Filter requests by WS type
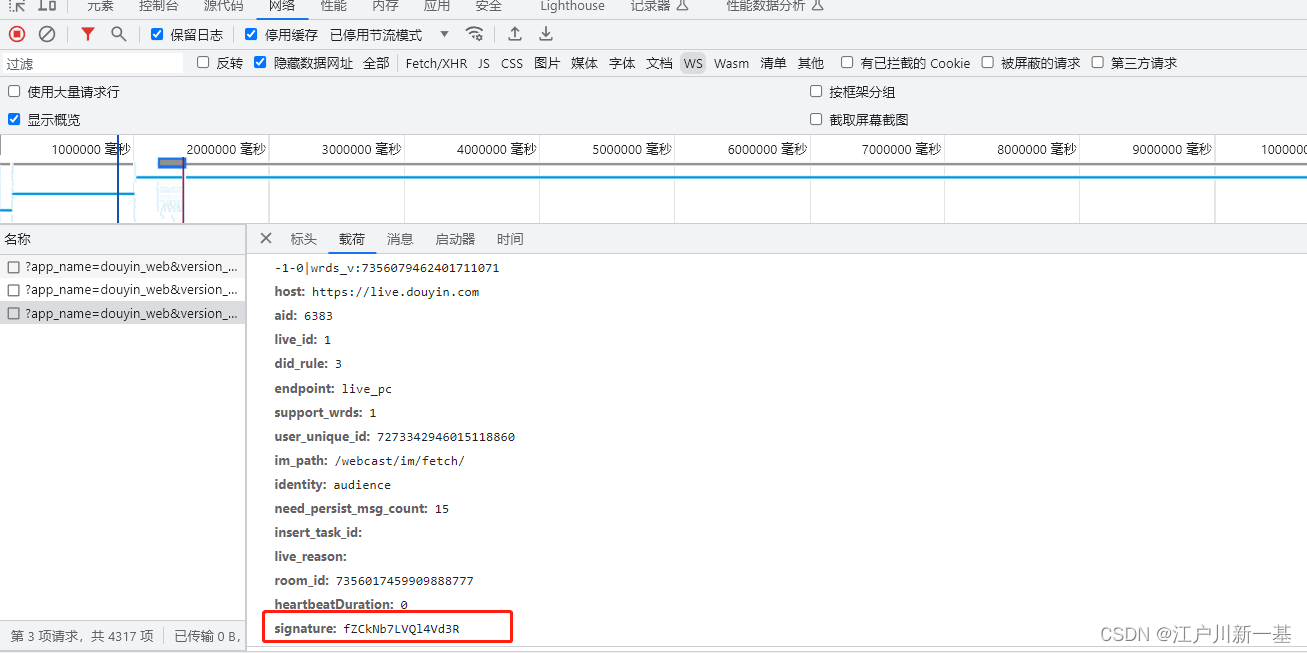The image size is (1307, 653). (x=693, y=62)
